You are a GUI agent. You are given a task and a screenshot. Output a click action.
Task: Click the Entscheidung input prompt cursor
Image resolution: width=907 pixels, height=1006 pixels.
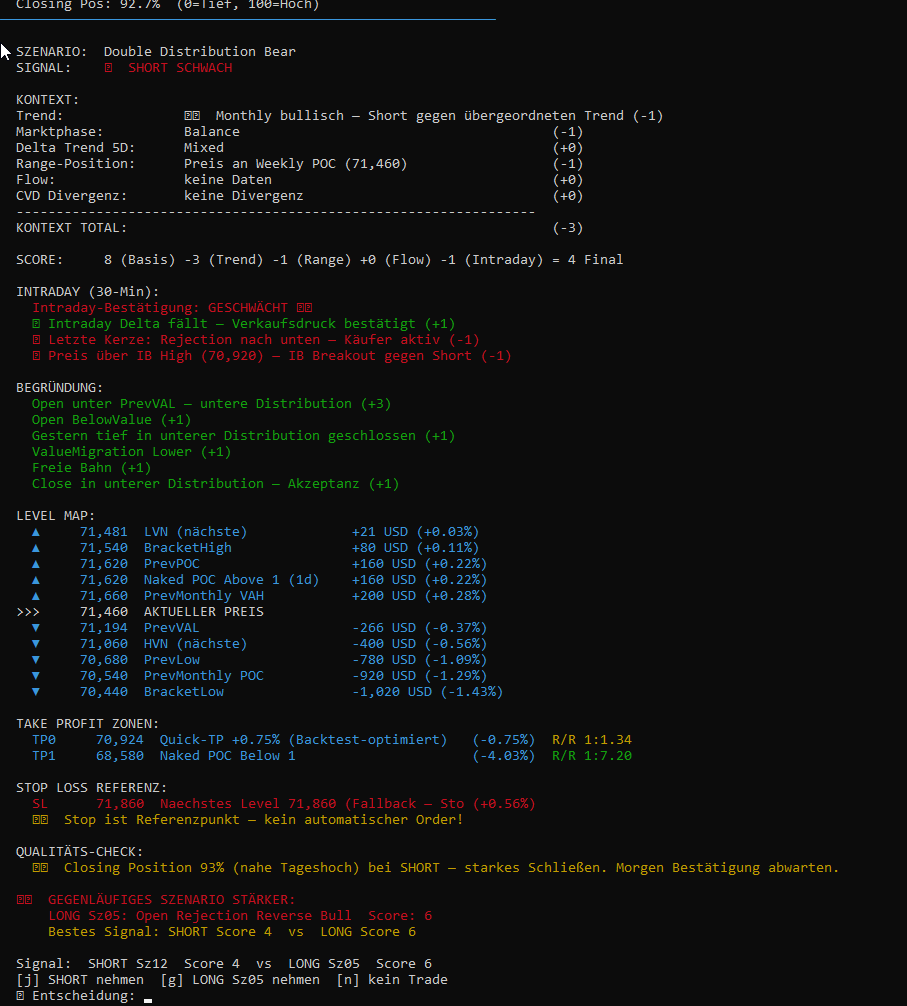[x=148, y=1000]
